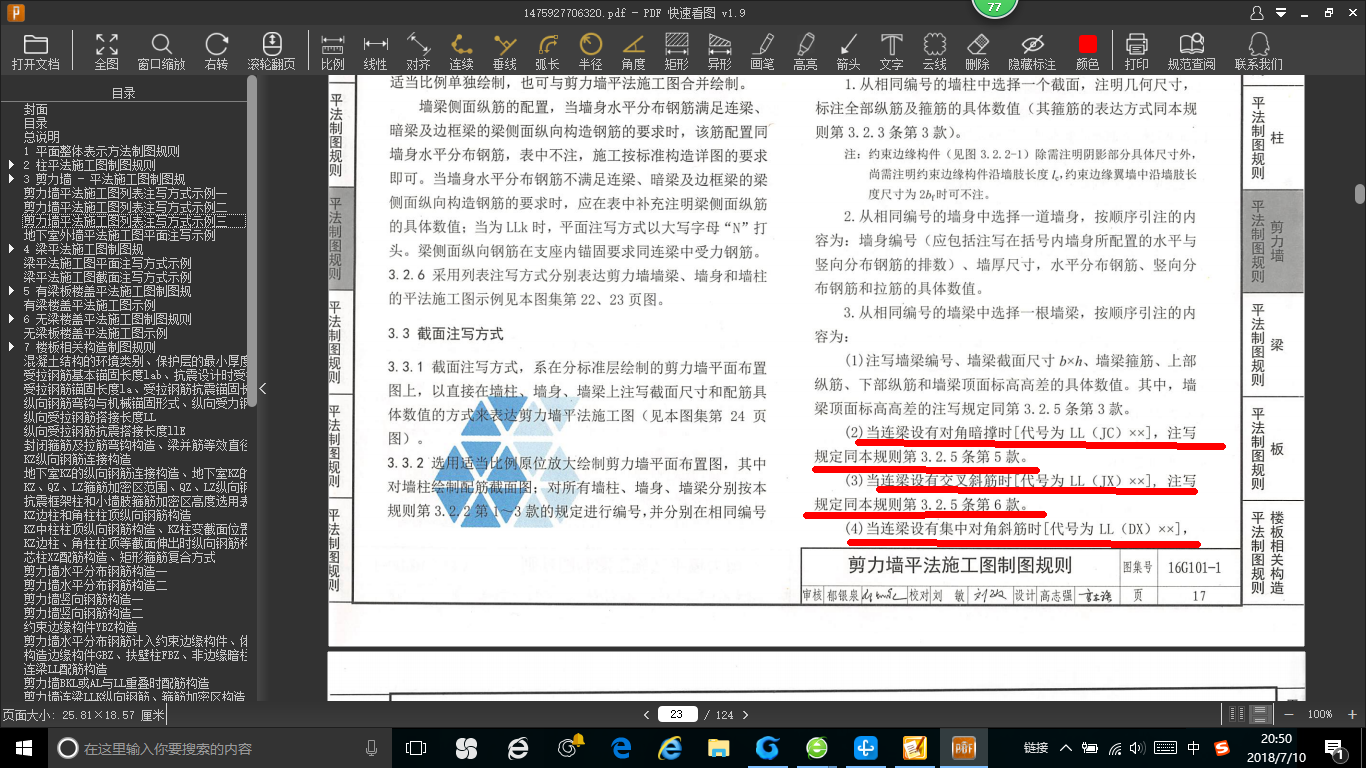The height and width of the screenshot is (768, 1366).
Task: Open bookmark 纵向受拉钢筋搭接长度LL
Action: point(90,417)
